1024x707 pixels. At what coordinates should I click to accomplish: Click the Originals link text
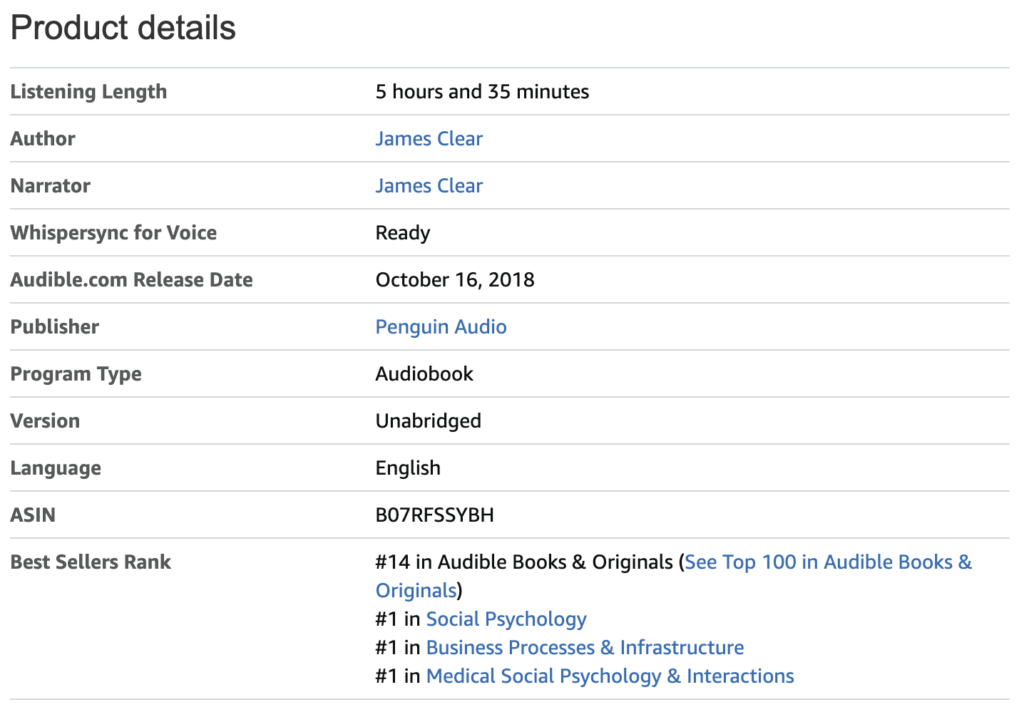(x=416, y=590)
